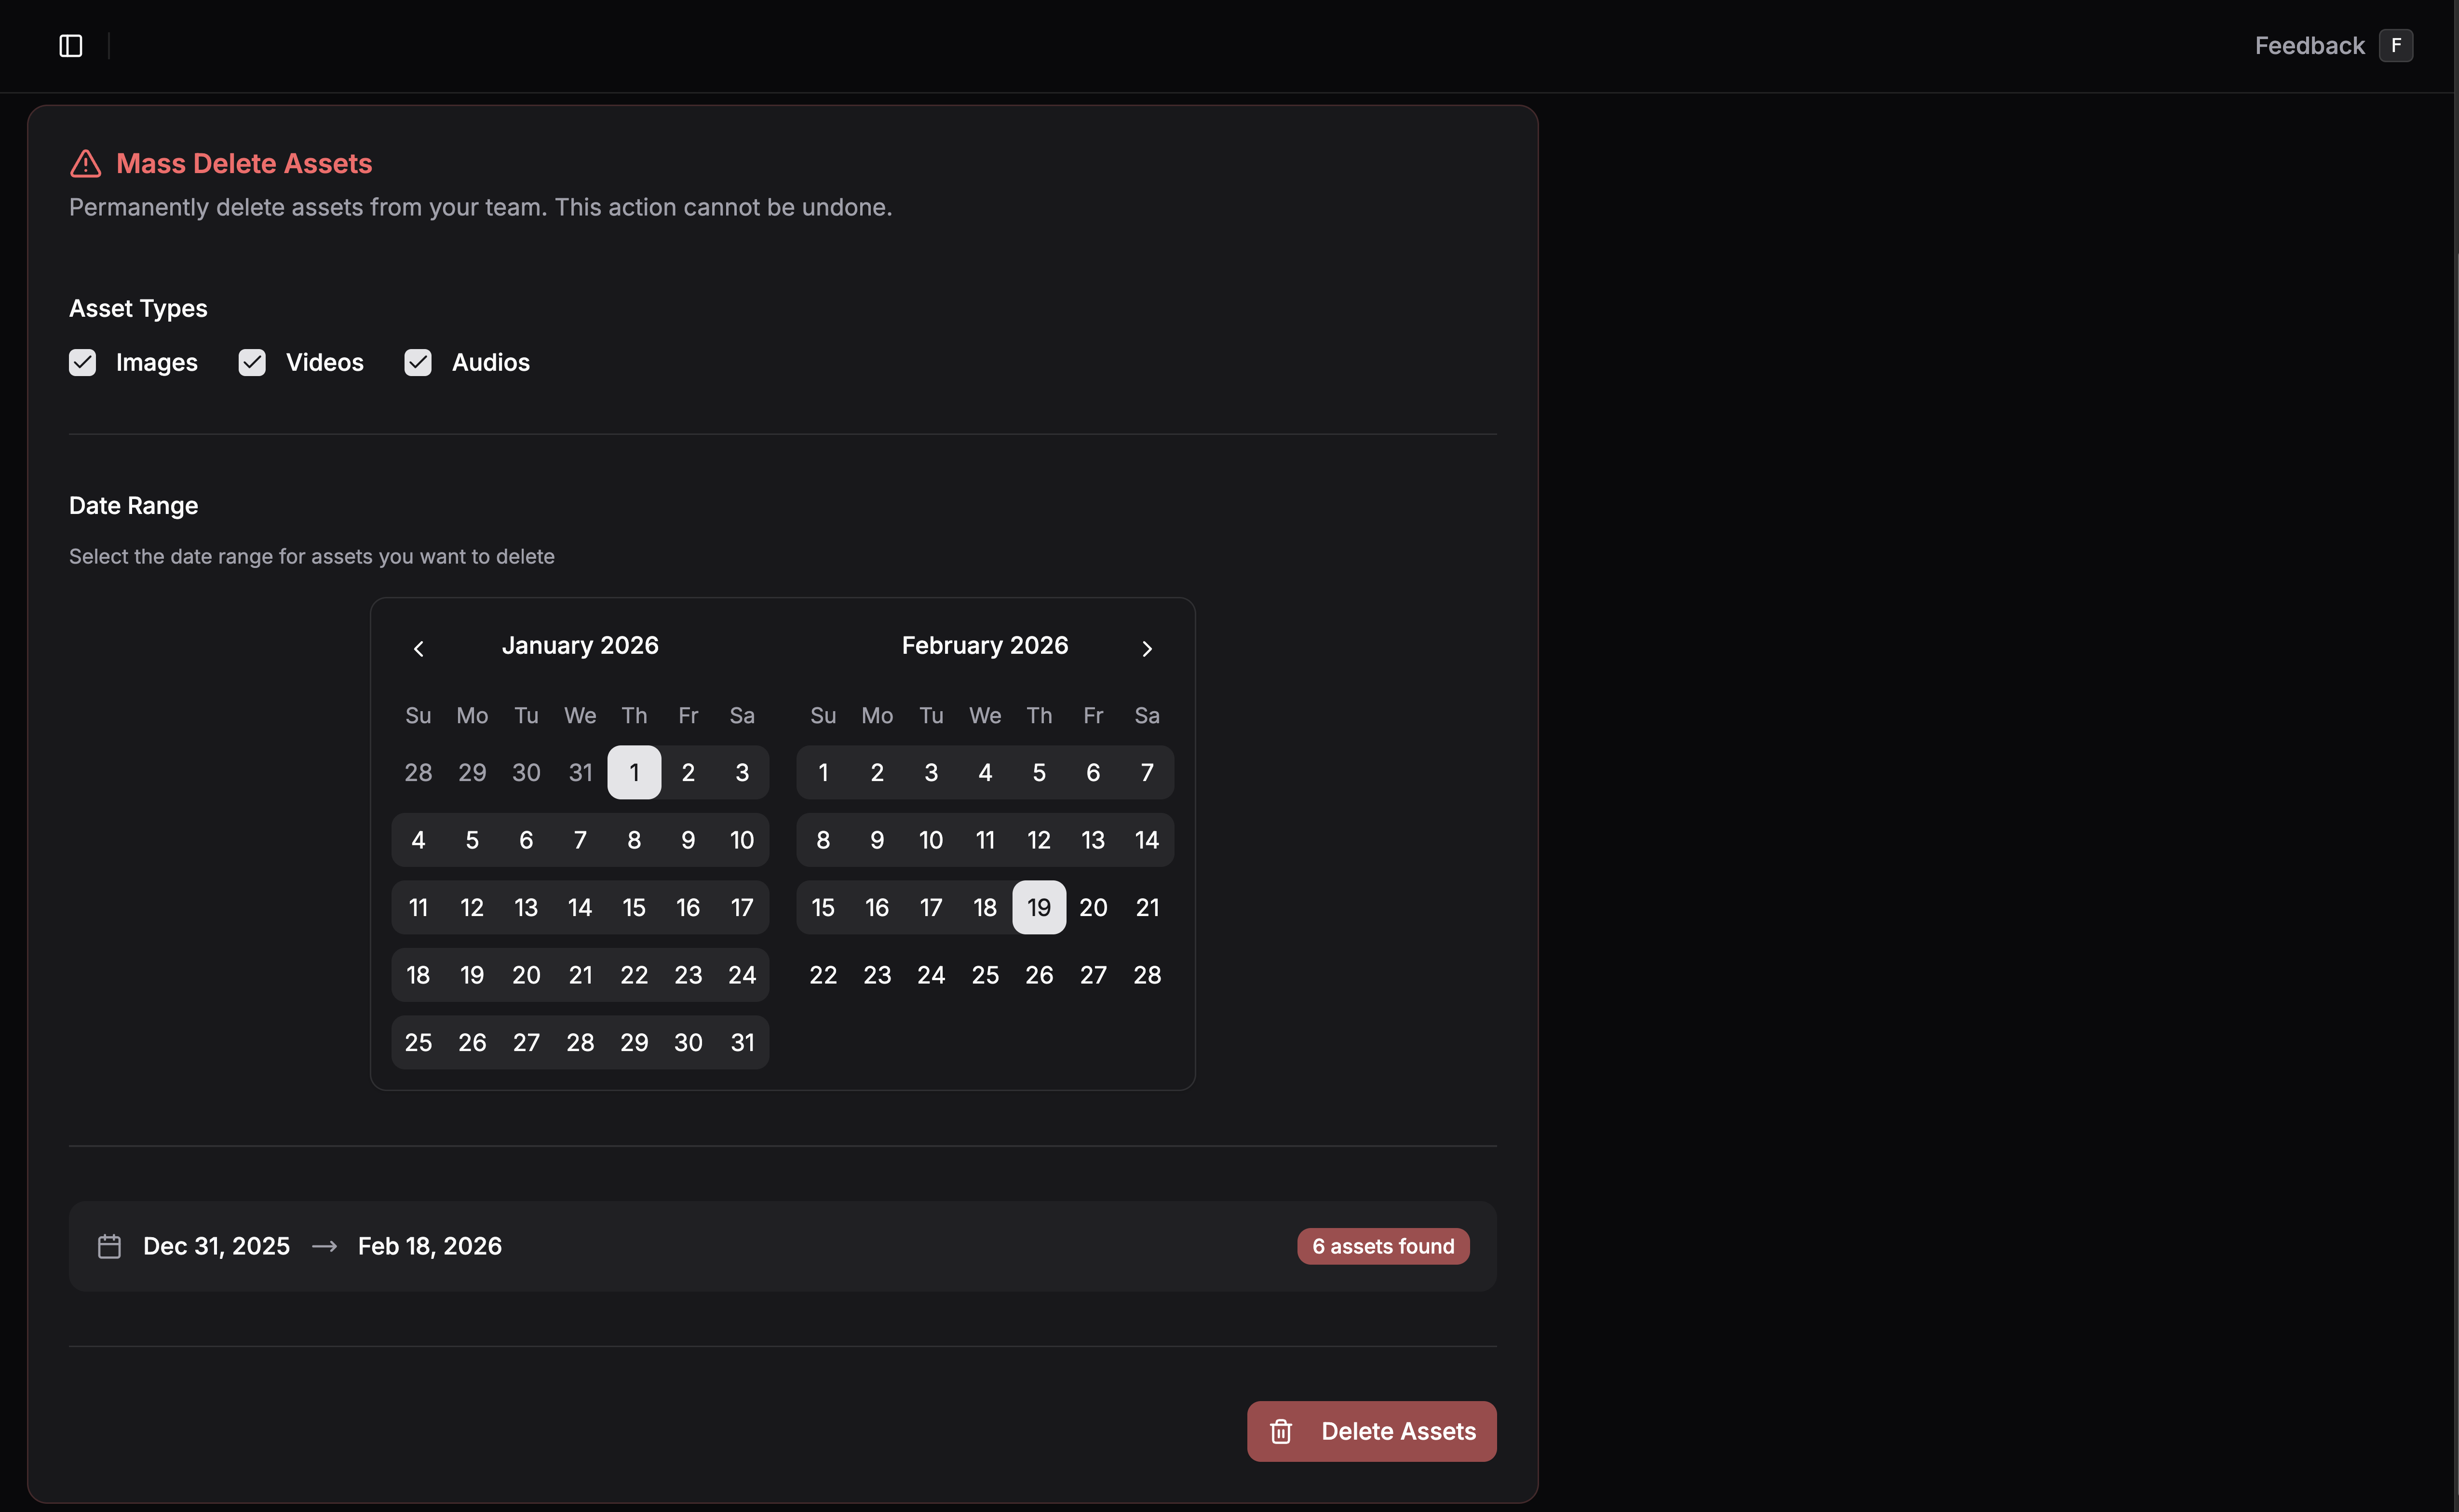Click the arrow between the two dates

pos(323,1246)
